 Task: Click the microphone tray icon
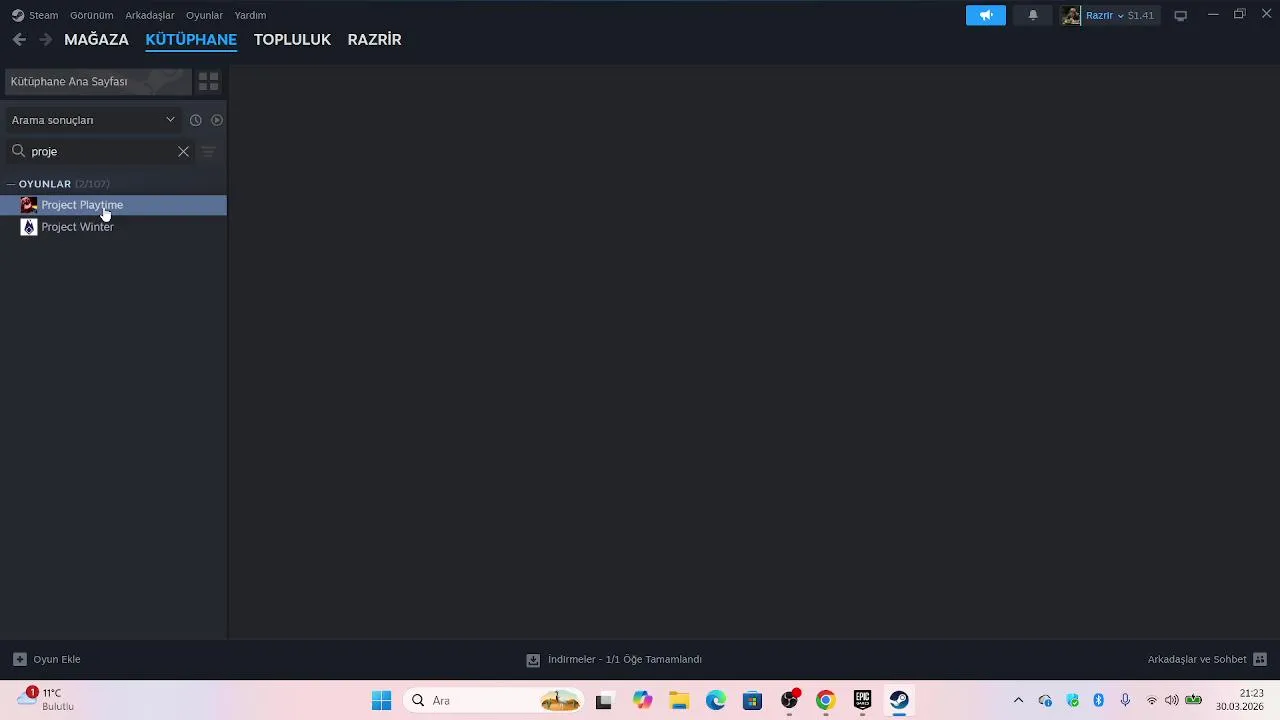[x=1125, y=701]
